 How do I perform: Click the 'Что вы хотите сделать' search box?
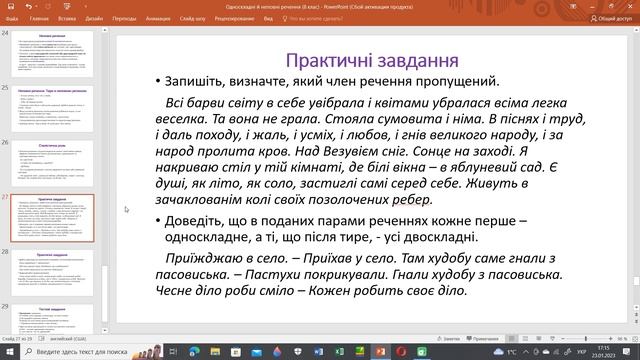pyautogui.click(x=313, y=19)
